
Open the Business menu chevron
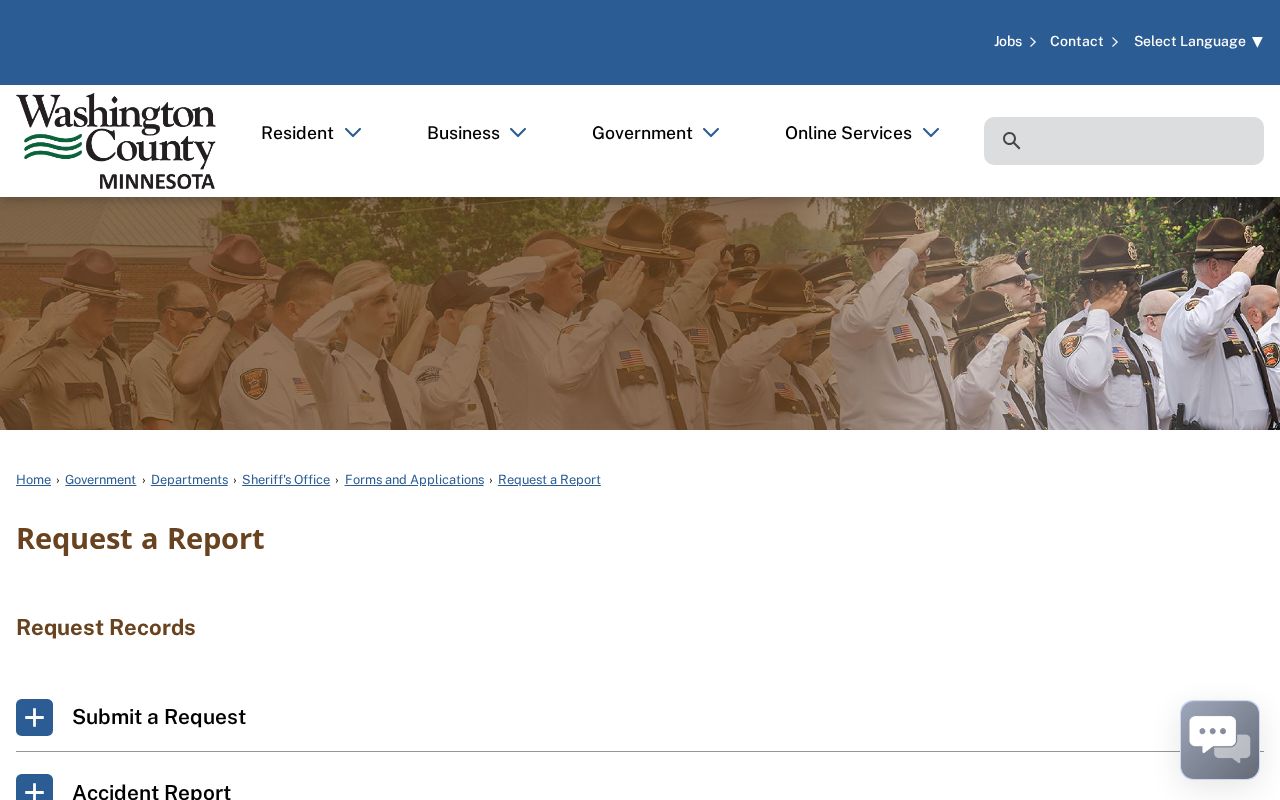click(518, 133)
